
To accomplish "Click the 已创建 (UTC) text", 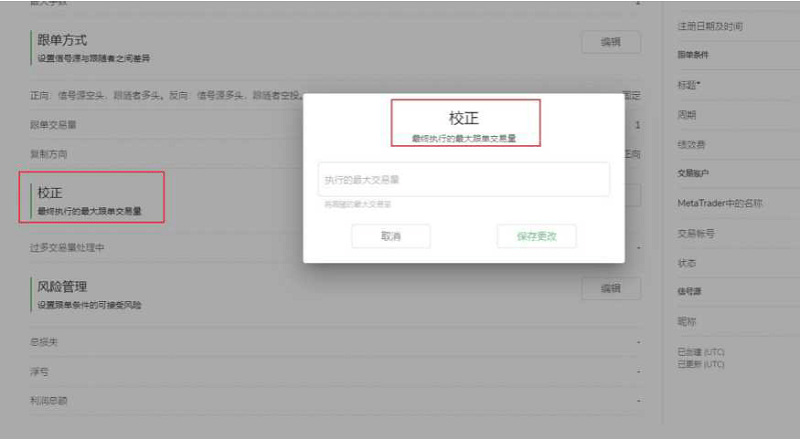I will (x=701, y=352).
